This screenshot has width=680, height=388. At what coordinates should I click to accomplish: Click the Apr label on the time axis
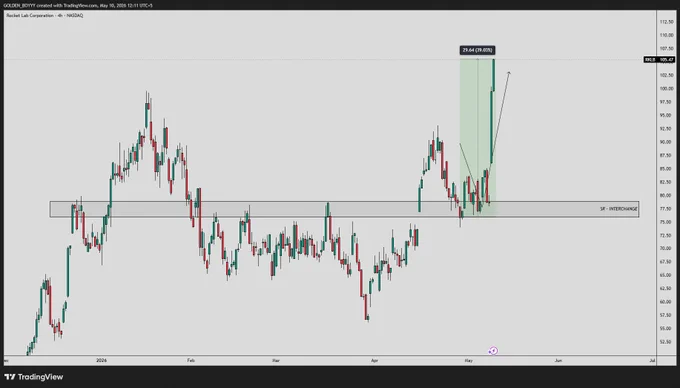[x=374, y=360]
